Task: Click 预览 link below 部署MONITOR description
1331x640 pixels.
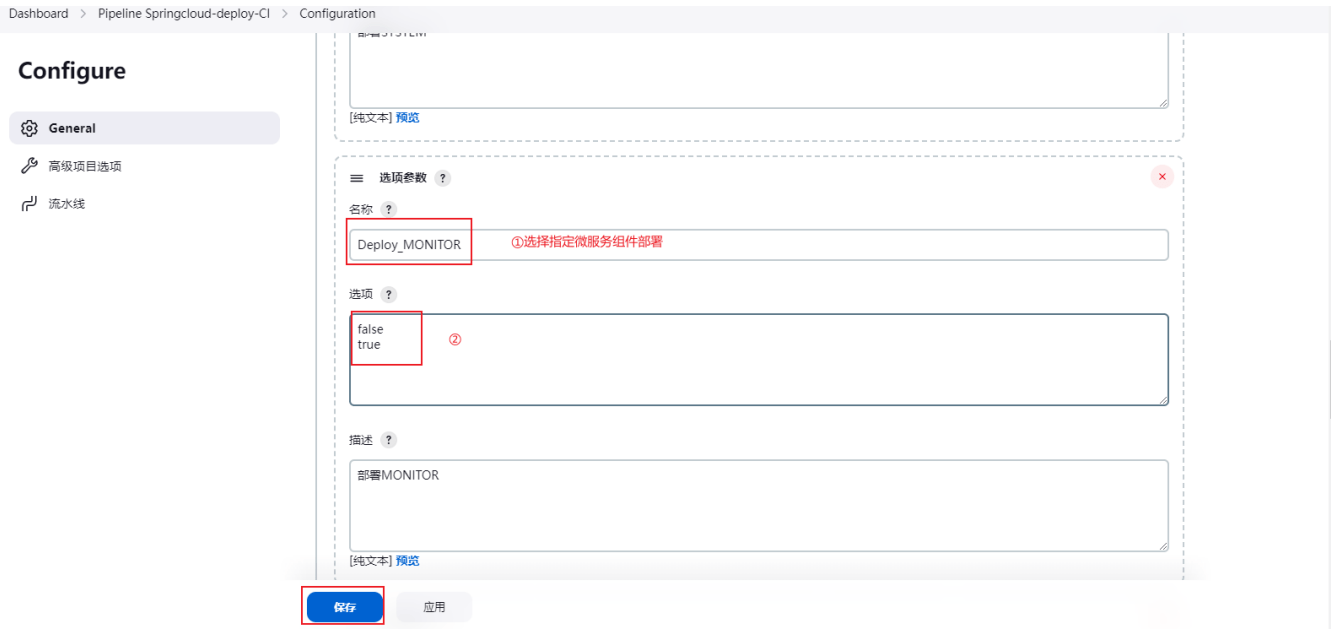Action: tap(407, 561)
